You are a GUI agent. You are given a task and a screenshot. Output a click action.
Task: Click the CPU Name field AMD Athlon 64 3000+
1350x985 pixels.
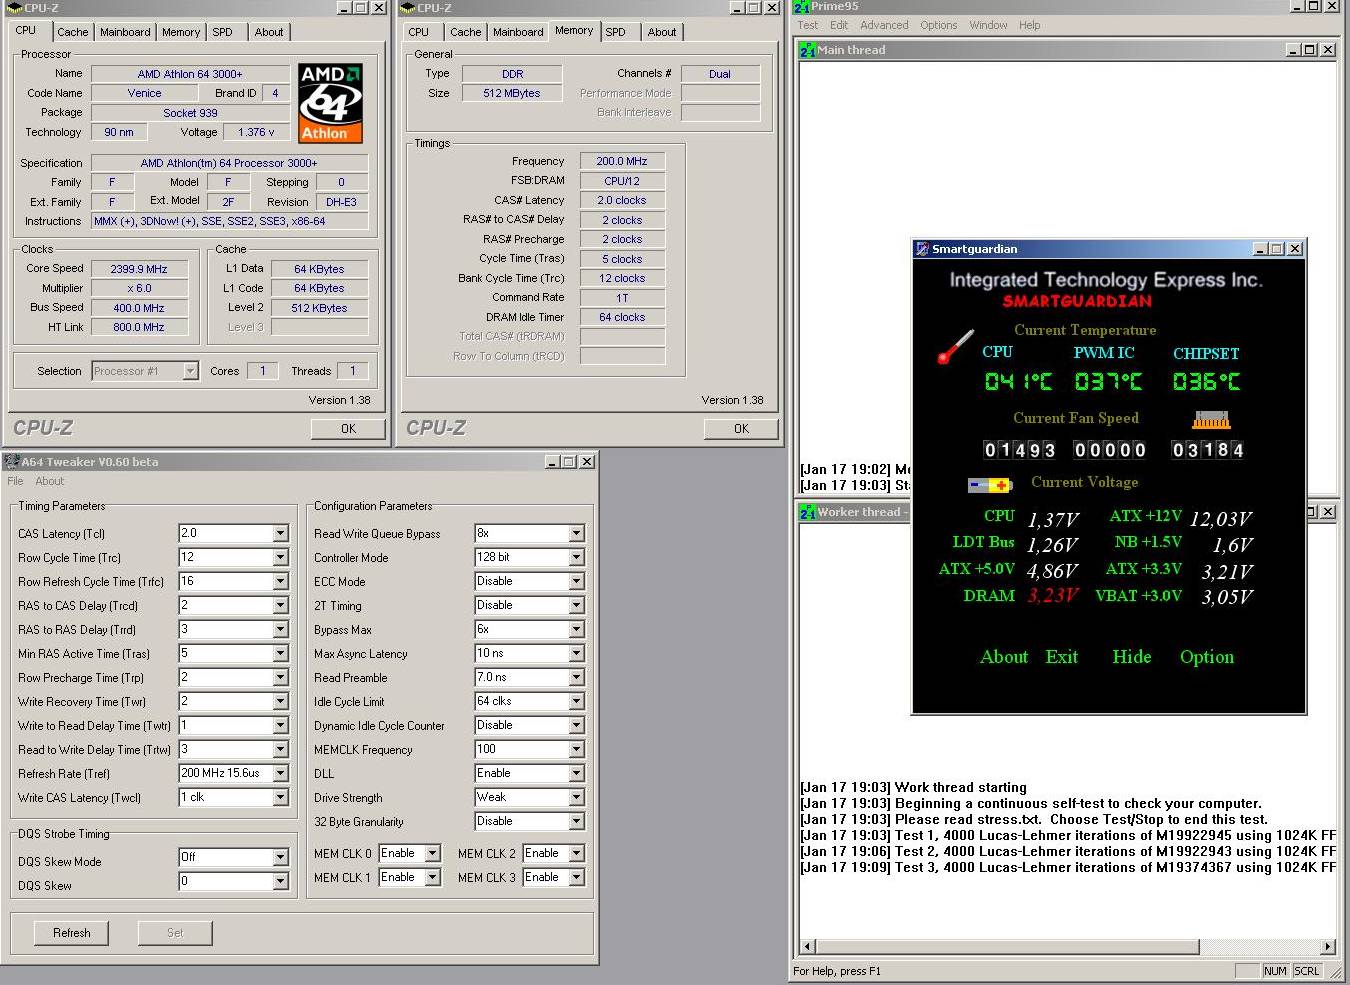(x=190, y=74)
